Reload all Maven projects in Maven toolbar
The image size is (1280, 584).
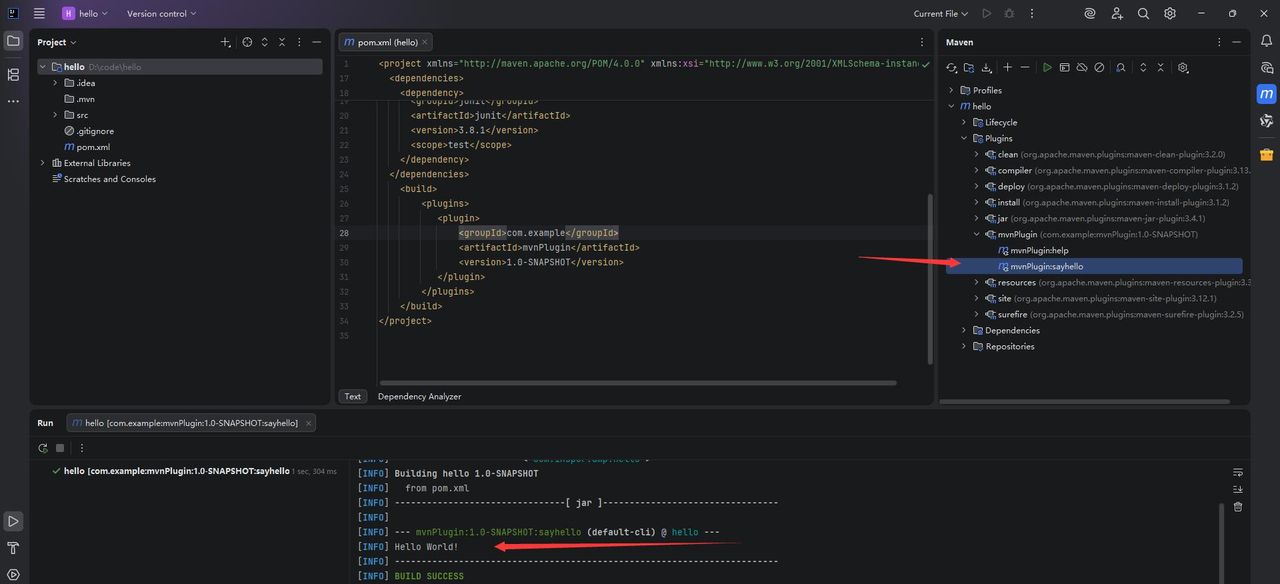click(x=952, y=68)
